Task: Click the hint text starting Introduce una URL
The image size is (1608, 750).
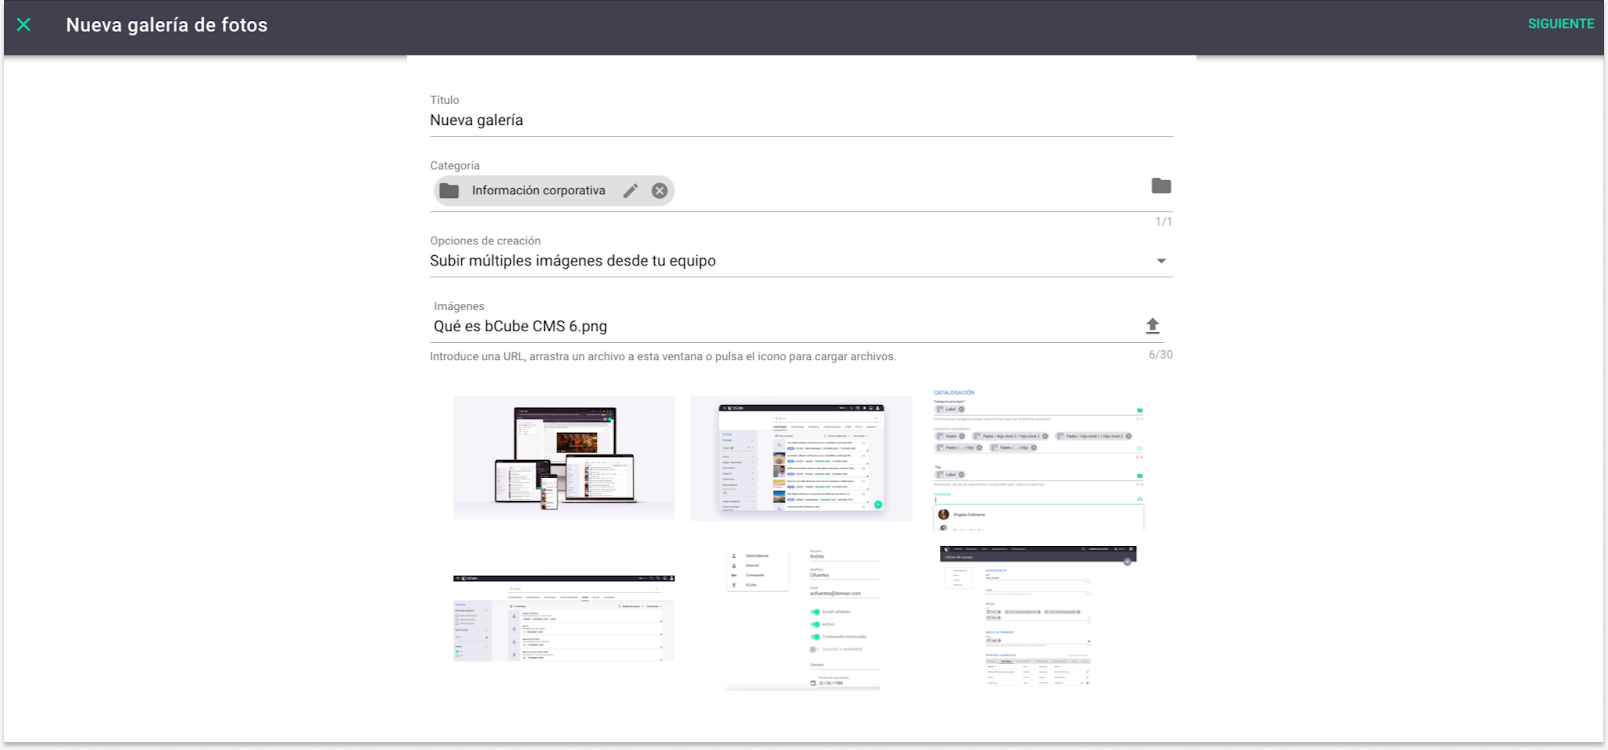Action: tap(663, 357)
